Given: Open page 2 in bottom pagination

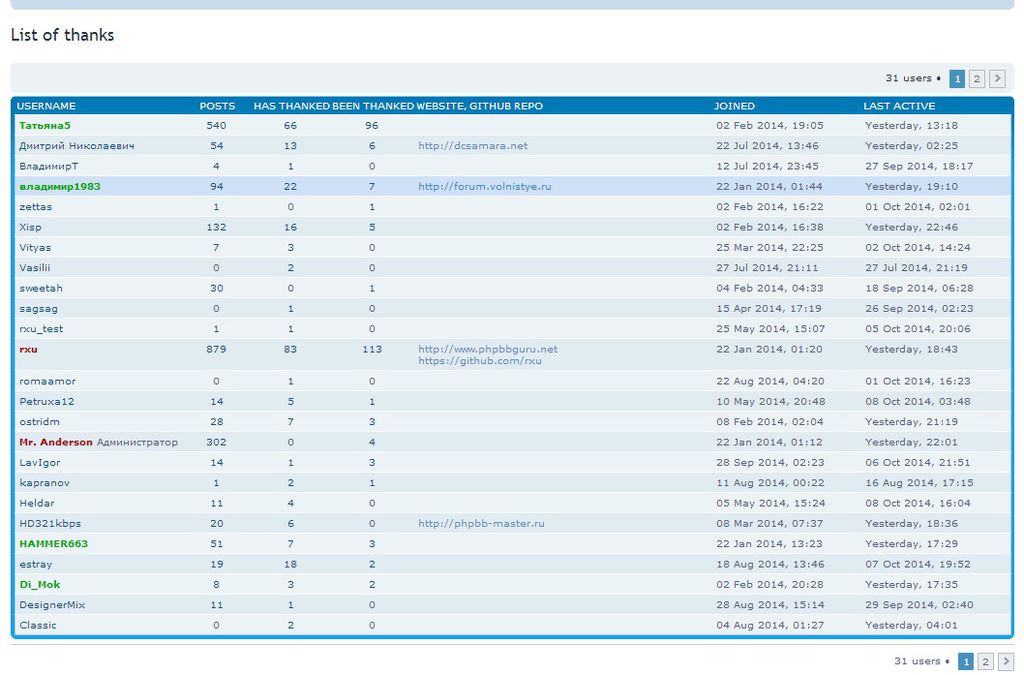Looking at the screenshot, I should (x=985, y=661).
